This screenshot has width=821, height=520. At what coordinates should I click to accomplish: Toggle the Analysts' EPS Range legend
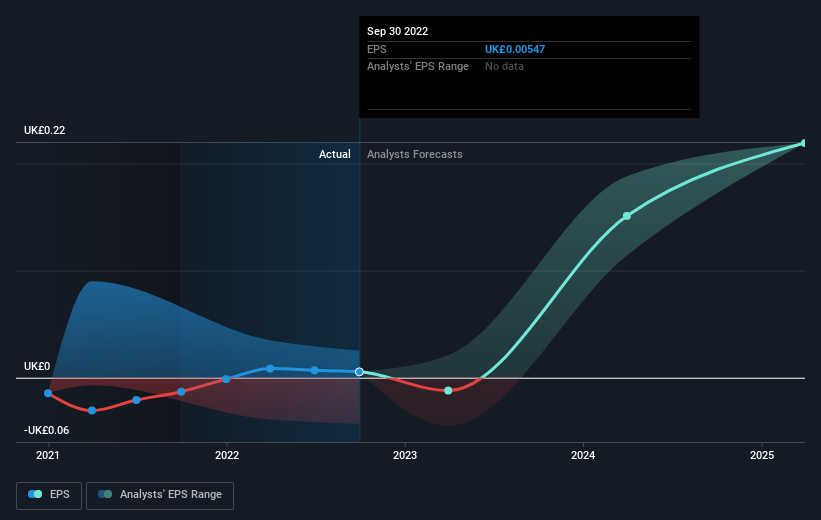tap(160, 495)
